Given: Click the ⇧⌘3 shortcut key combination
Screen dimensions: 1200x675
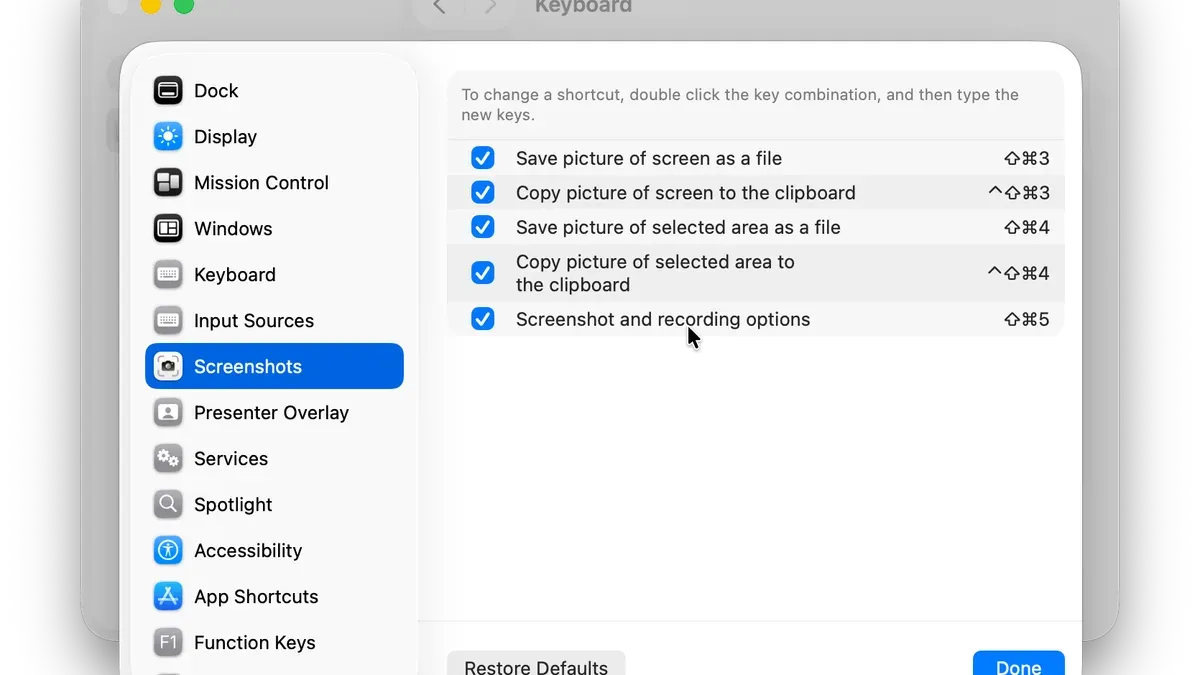Looking at the screenshot, I should [1027, 159].
